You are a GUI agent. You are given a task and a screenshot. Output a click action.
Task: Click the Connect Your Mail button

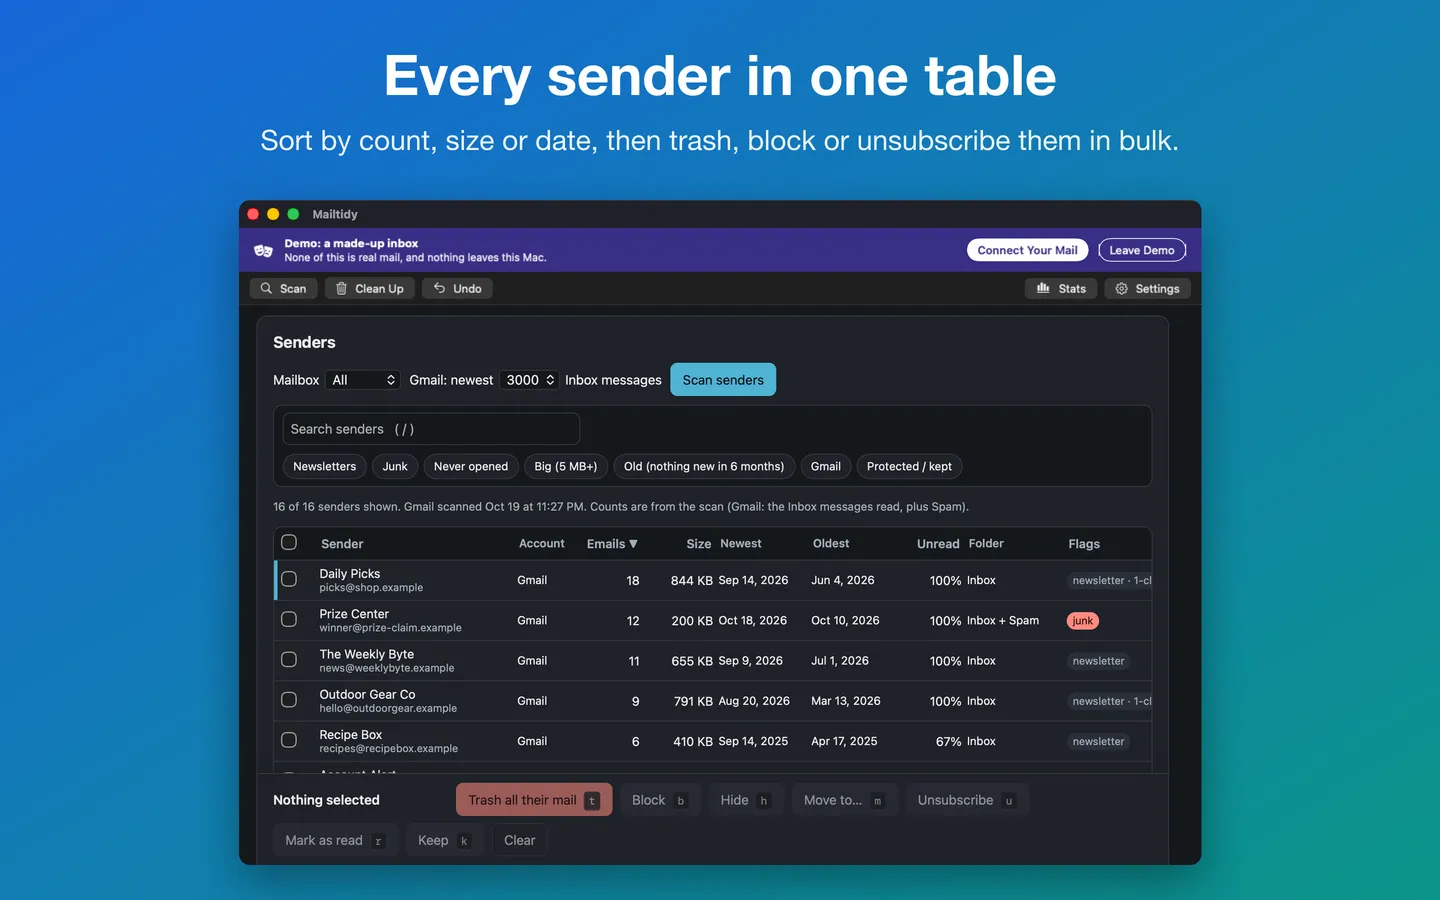(x=1028, y=250)
